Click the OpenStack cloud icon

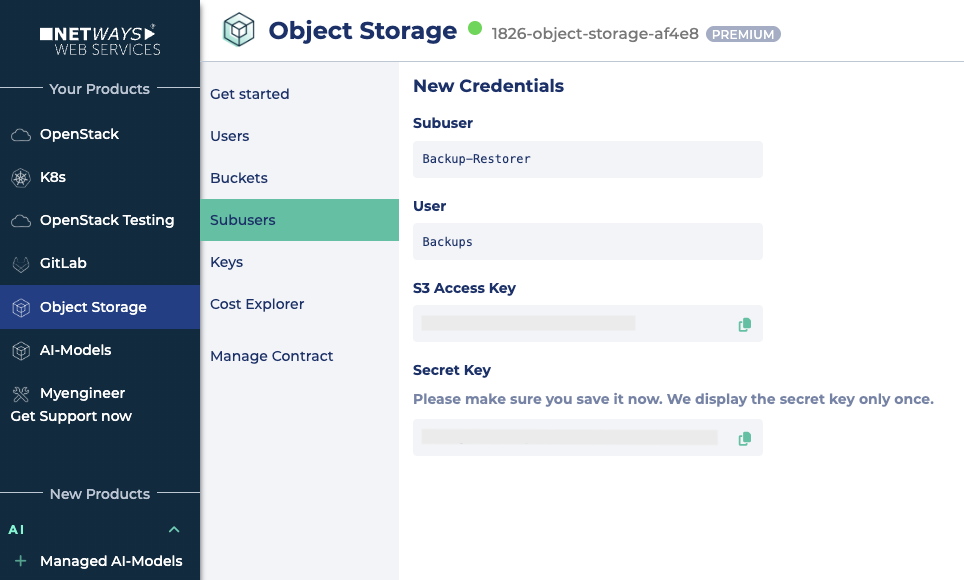click(x=20, y=135)
